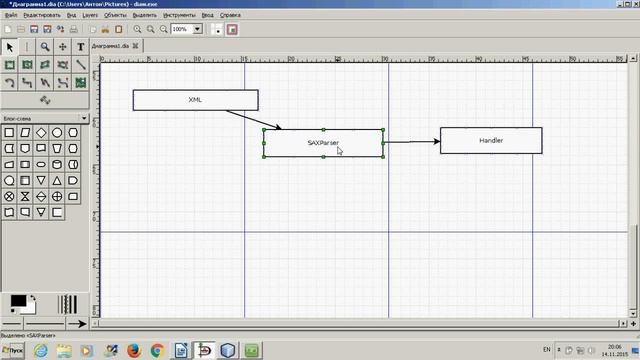Image resolution: width=640 pixels, height=360 pixels.
Task: Click the Cut scissors toolbar icon
Action: (106, 29)
